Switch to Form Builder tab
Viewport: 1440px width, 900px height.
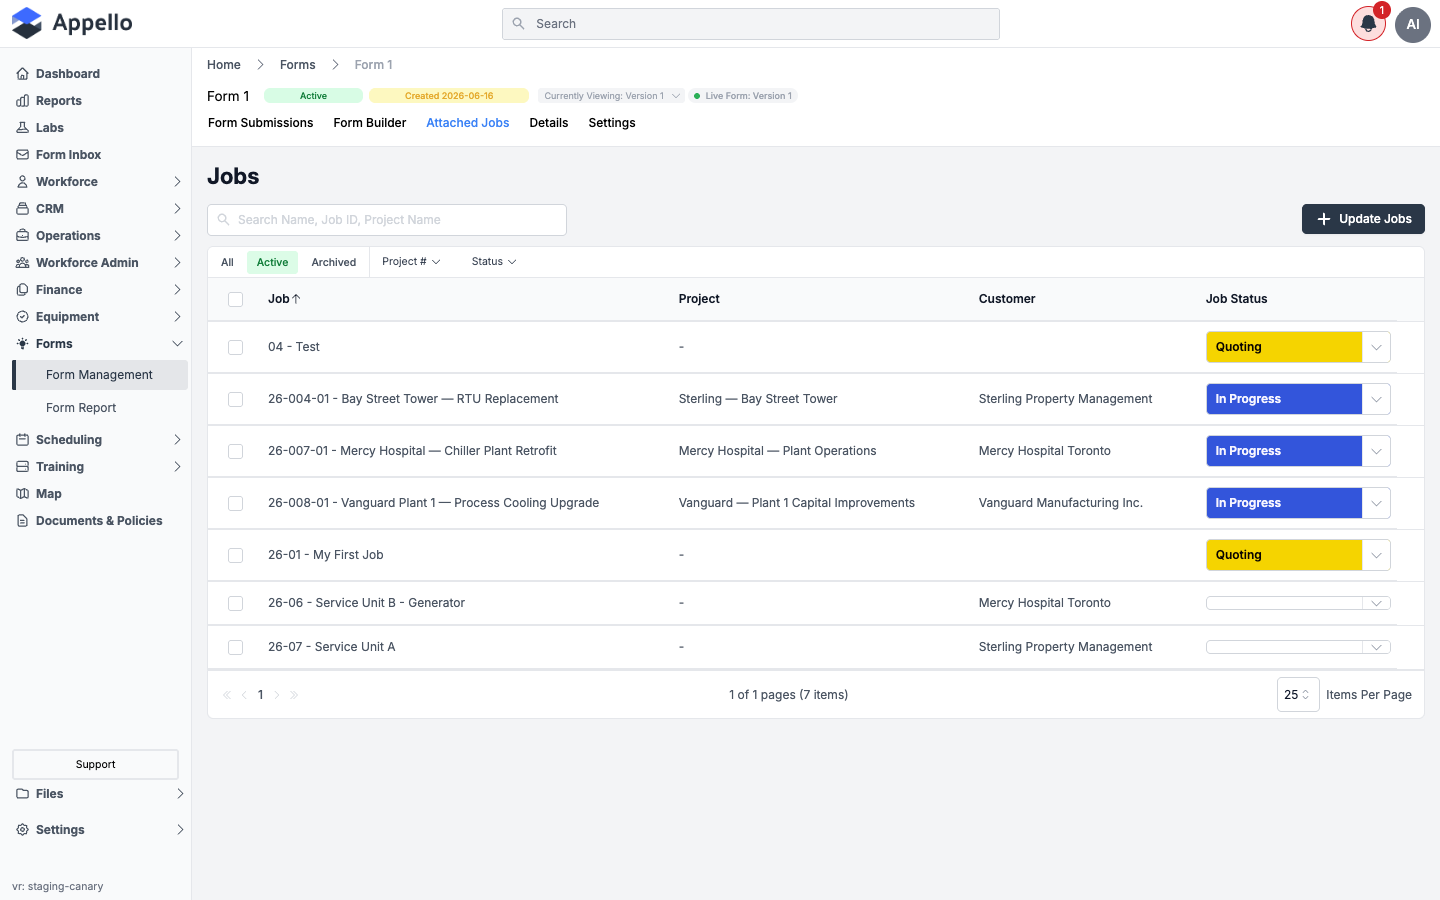click(370, 123)
